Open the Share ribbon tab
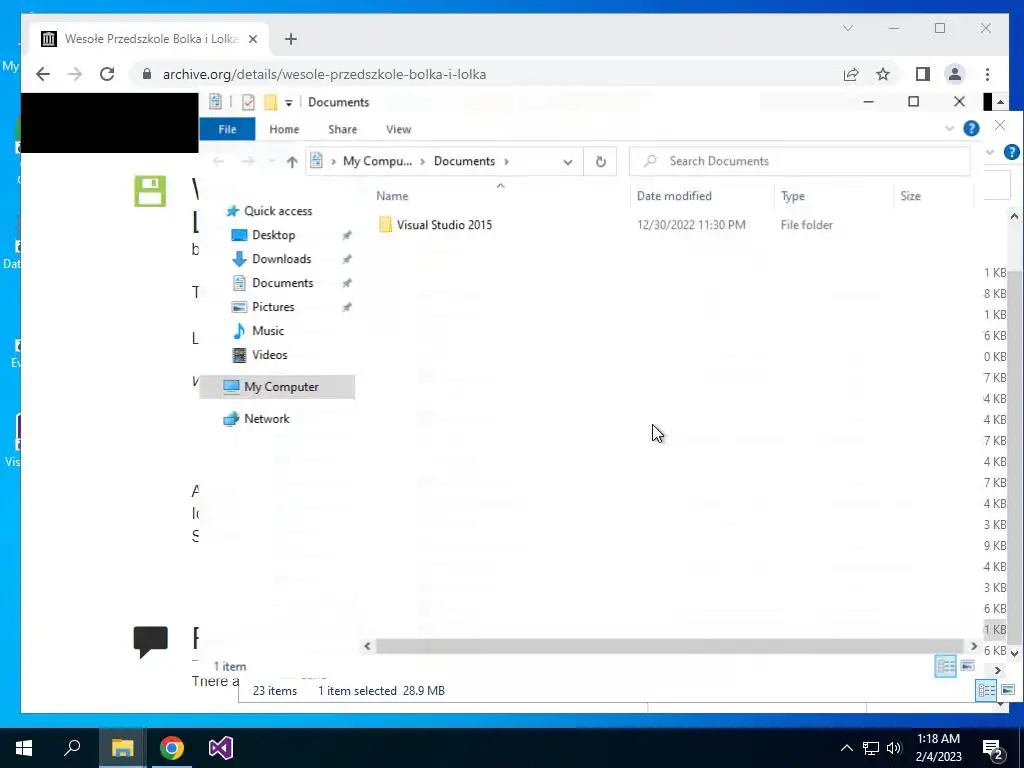 tap(342, 129)
